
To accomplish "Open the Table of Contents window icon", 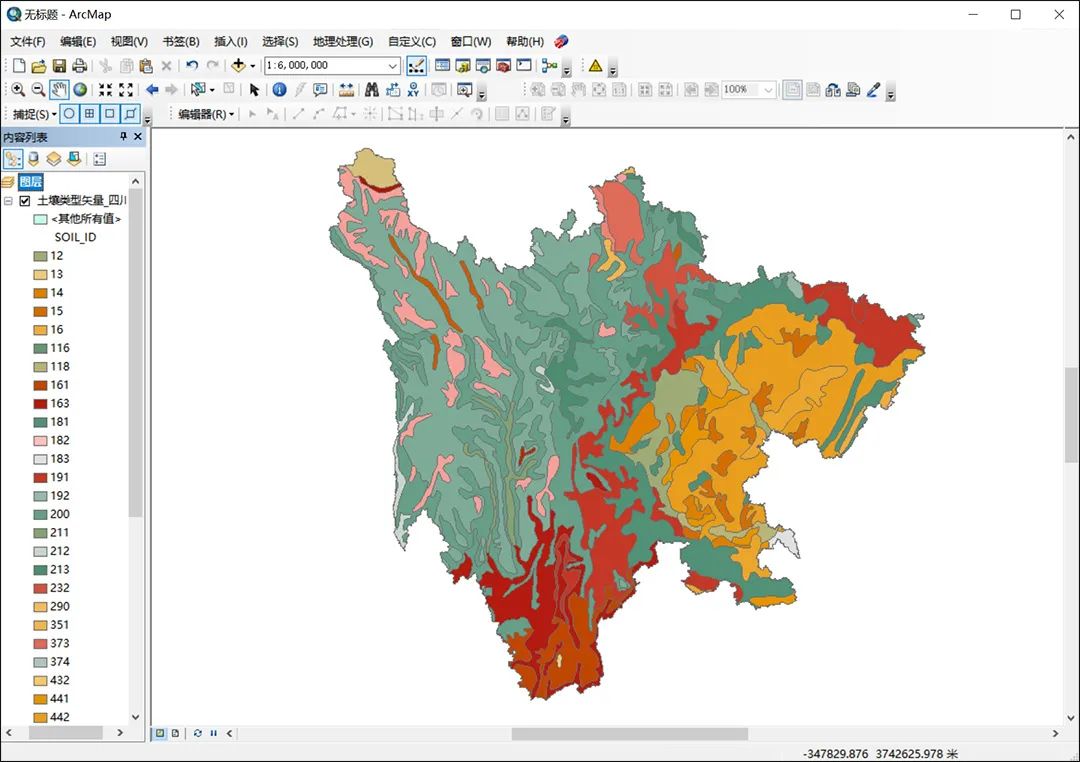I will coord(442,65).
